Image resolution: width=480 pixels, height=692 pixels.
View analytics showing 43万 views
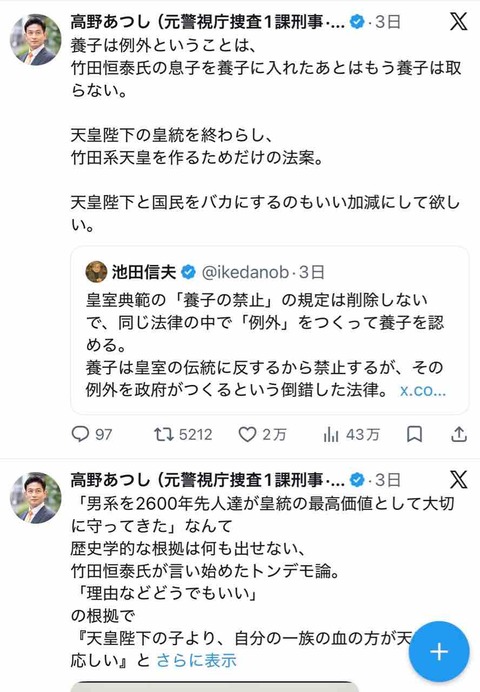(351, 434)
